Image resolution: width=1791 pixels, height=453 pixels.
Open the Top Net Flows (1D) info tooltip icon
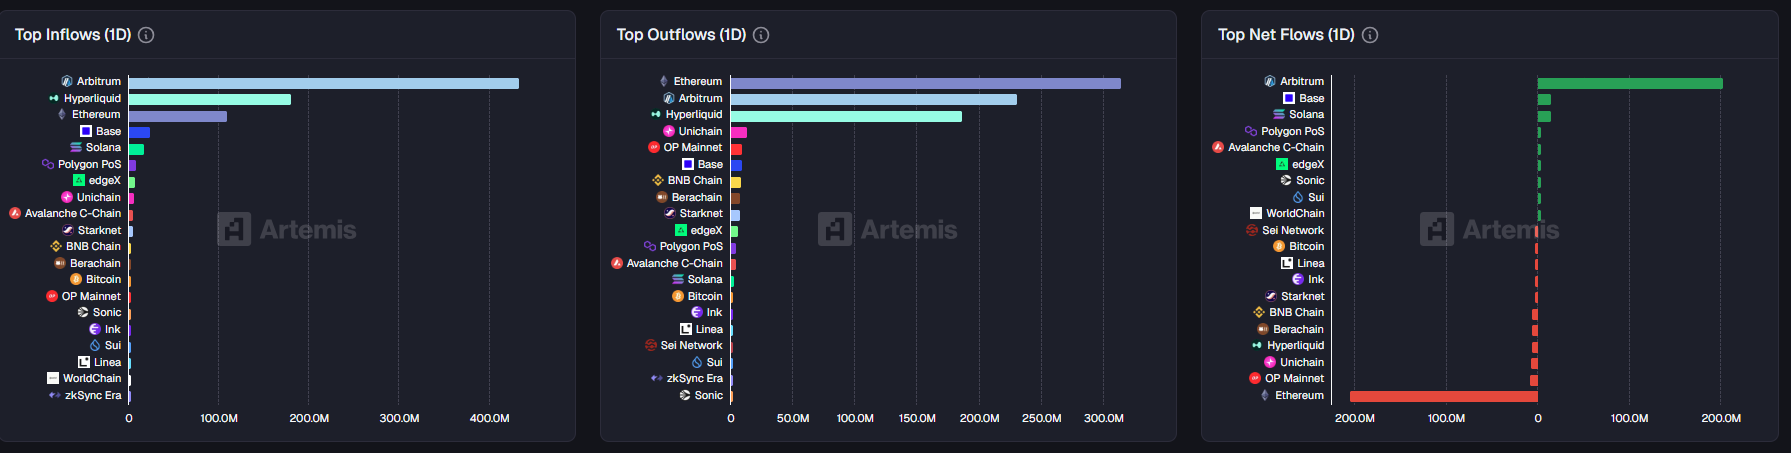pyautogui.click(x=1370, y=35)
